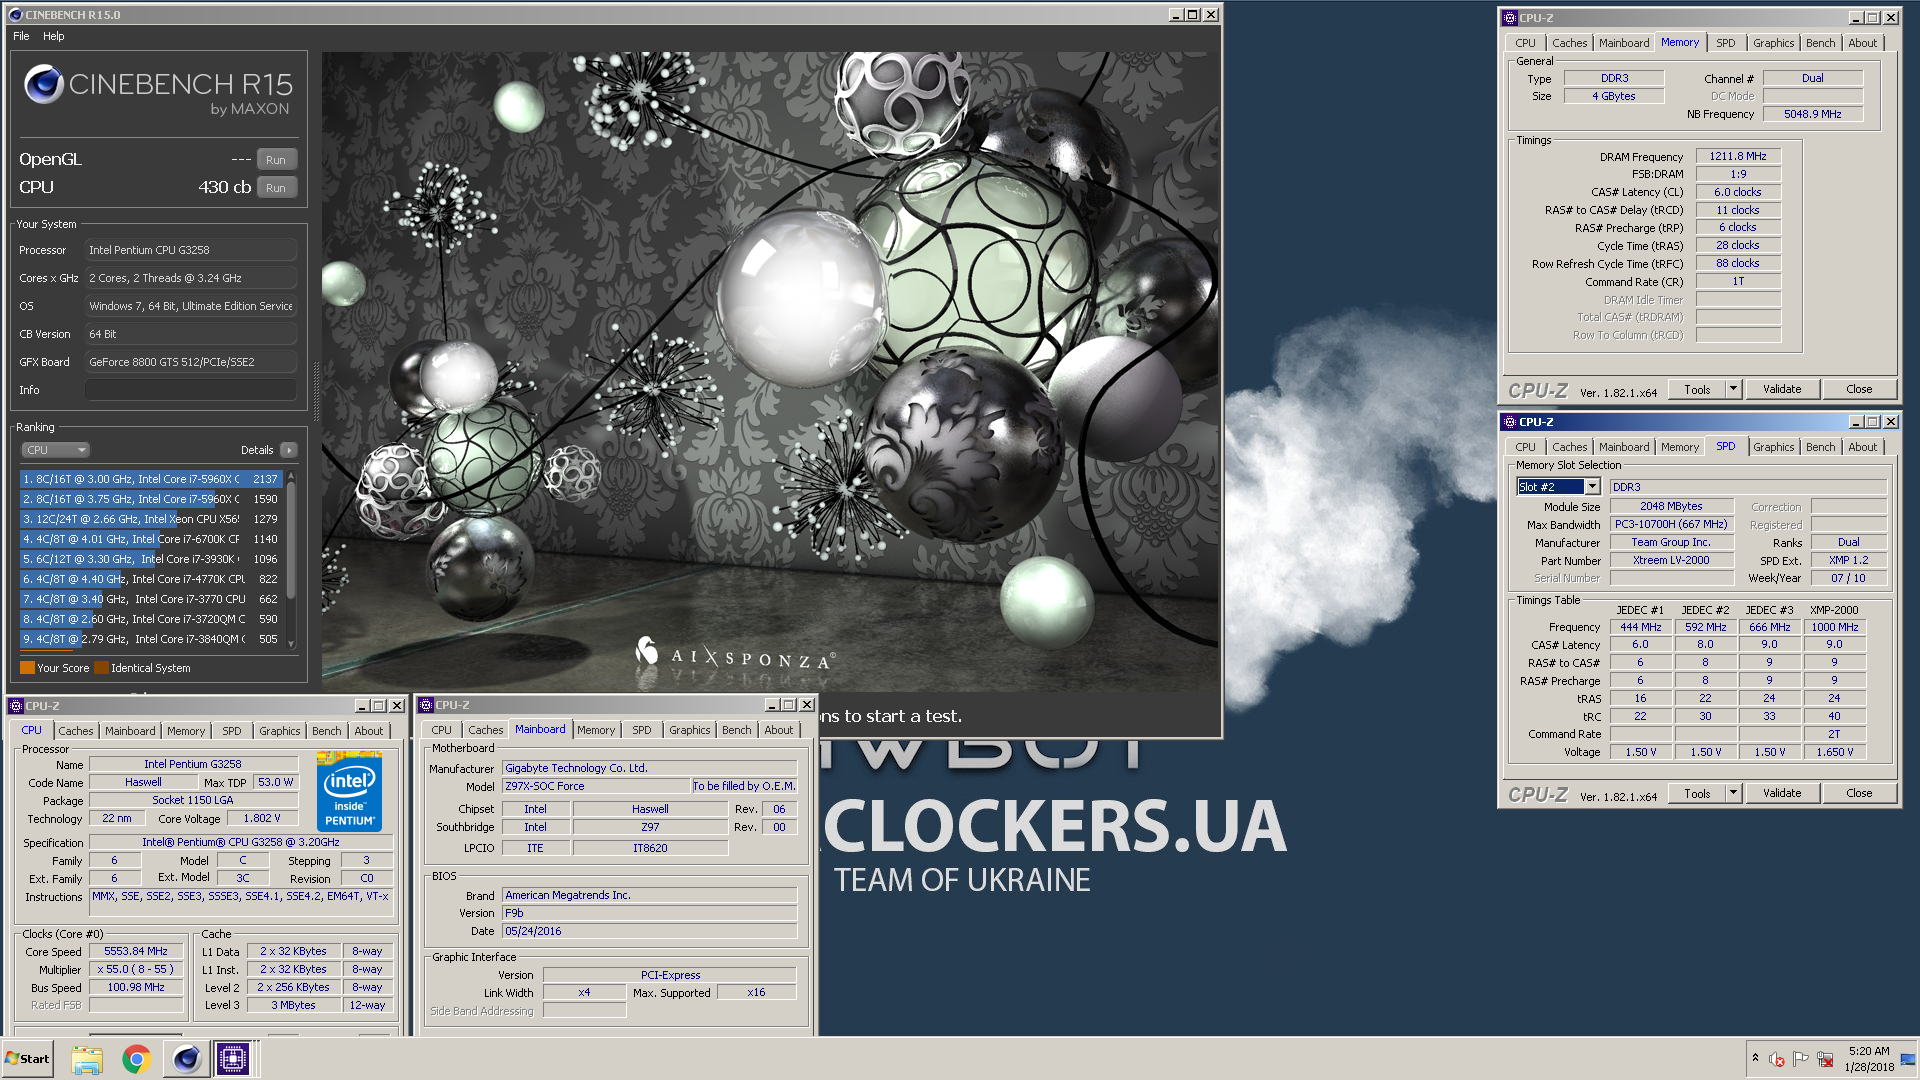Switch to Caches tab in CPU-Z Memory window
1920x1080 pixels.
point(1569,43)
